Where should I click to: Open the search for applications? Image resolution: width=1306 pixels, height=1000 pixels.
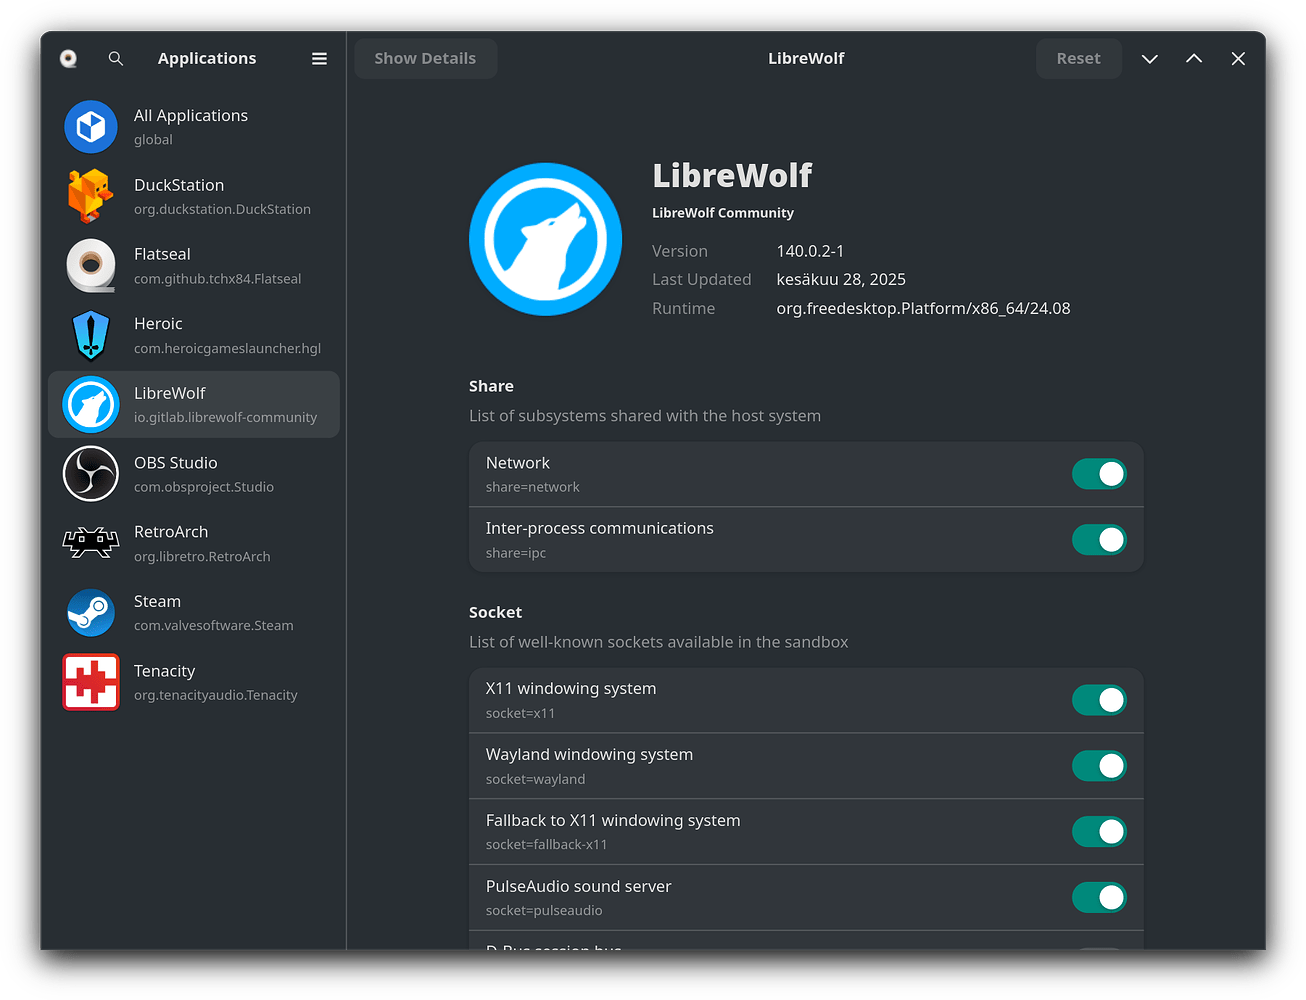click(115, 58)
